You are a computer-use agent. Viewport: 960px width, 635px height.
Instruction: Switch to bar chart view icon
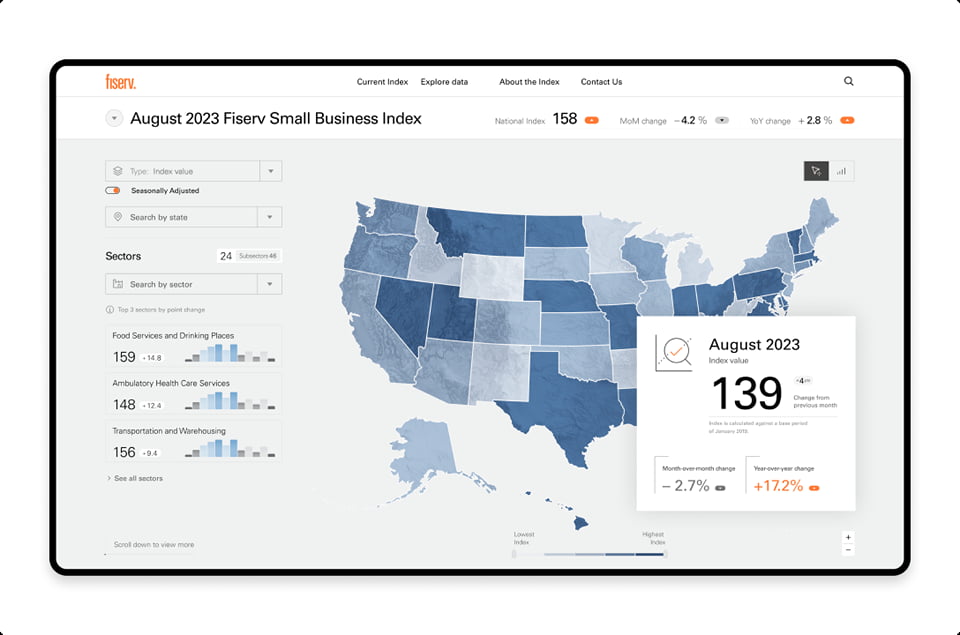[841, 171]
